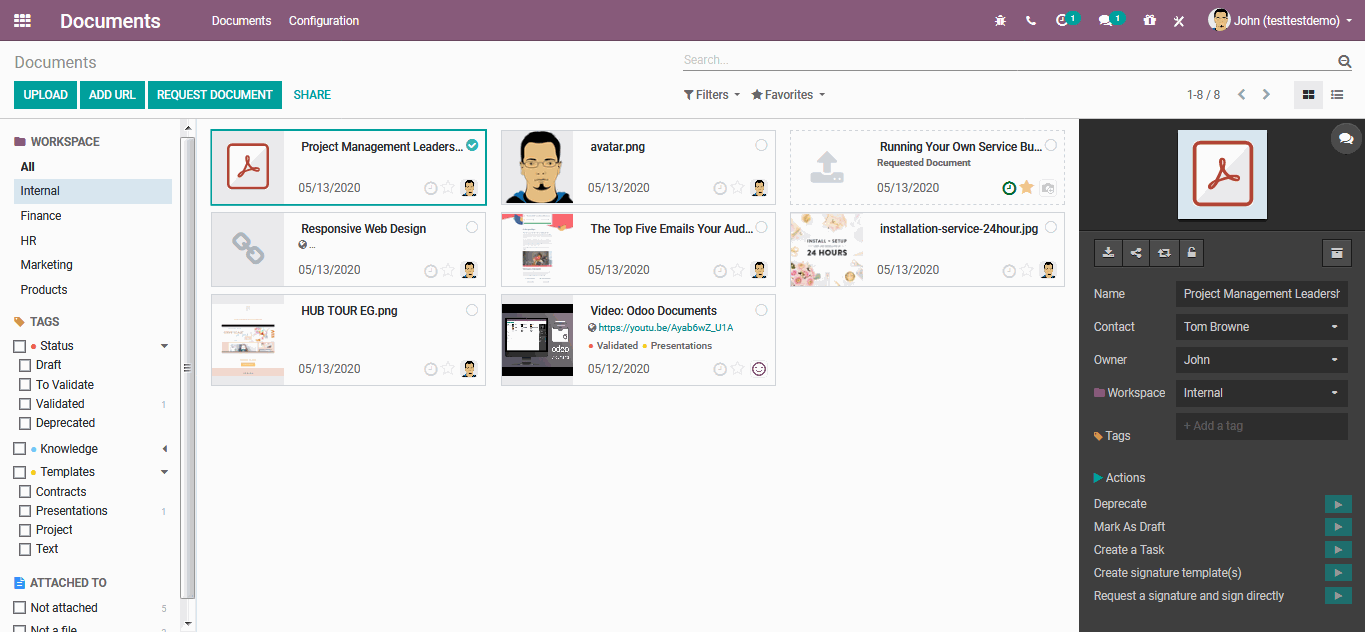Open the Configuration menu

323,20
